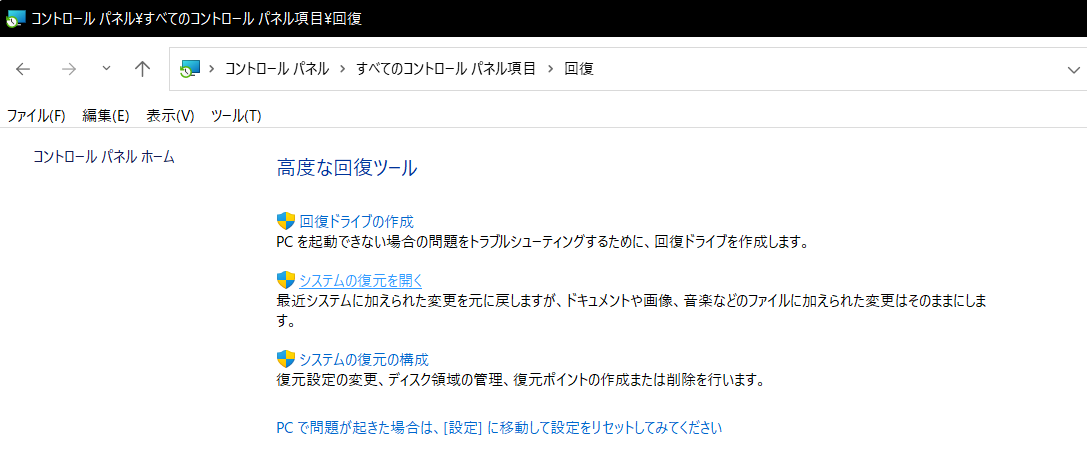Click the 高度な回復ツール heading
Screen dimensions: 1087x449
point(347,168)
